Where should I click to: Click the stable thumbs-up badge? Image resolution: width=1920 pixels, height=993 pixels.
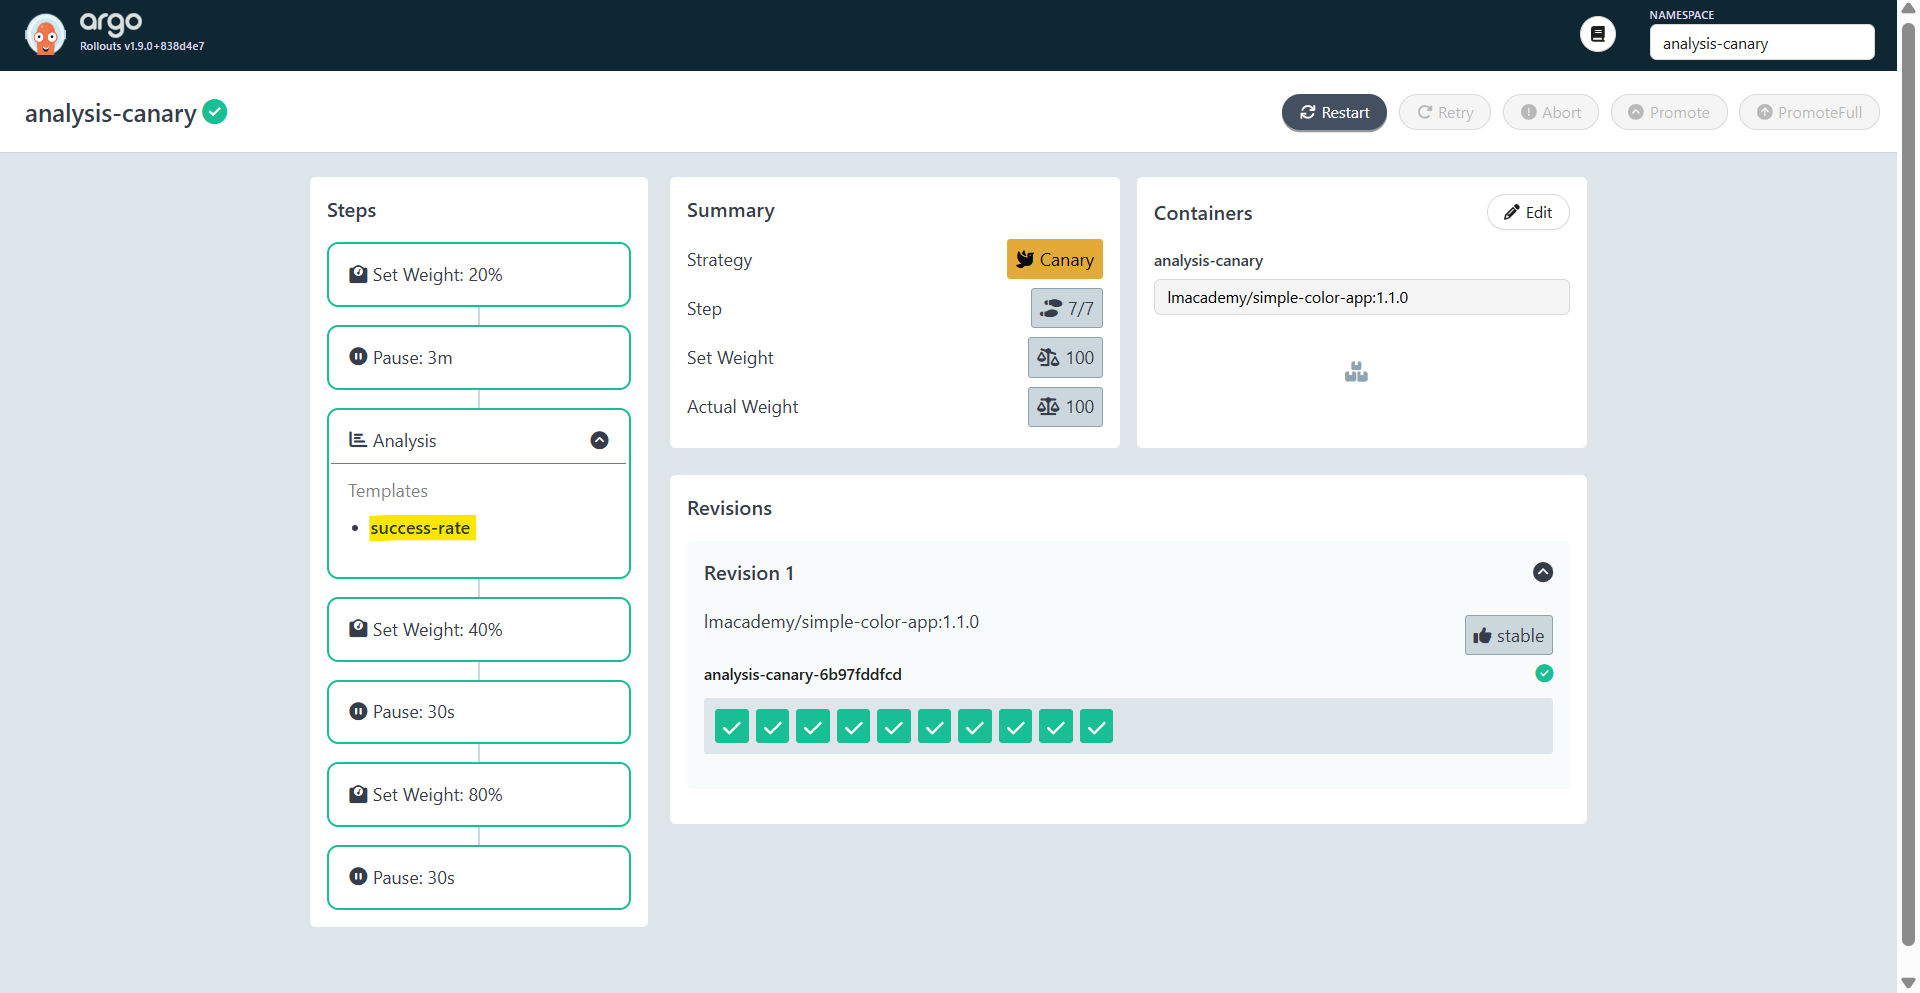(x=1508, y=635)
